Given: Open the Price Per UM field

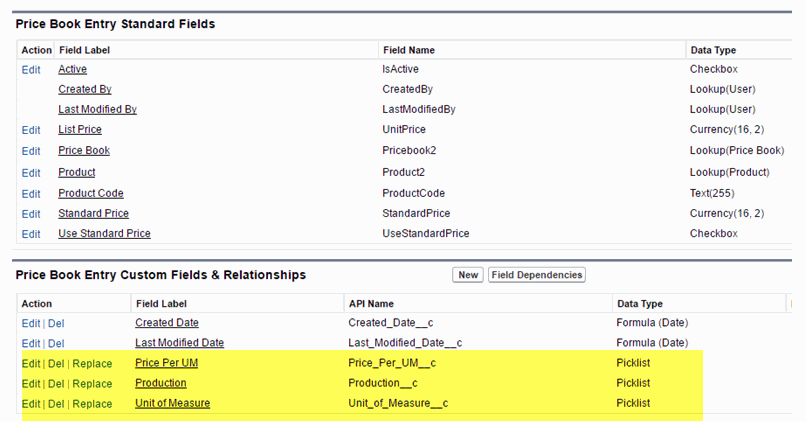Looking at the screenshot, I should pyautogui.click(x=166, y=363).
